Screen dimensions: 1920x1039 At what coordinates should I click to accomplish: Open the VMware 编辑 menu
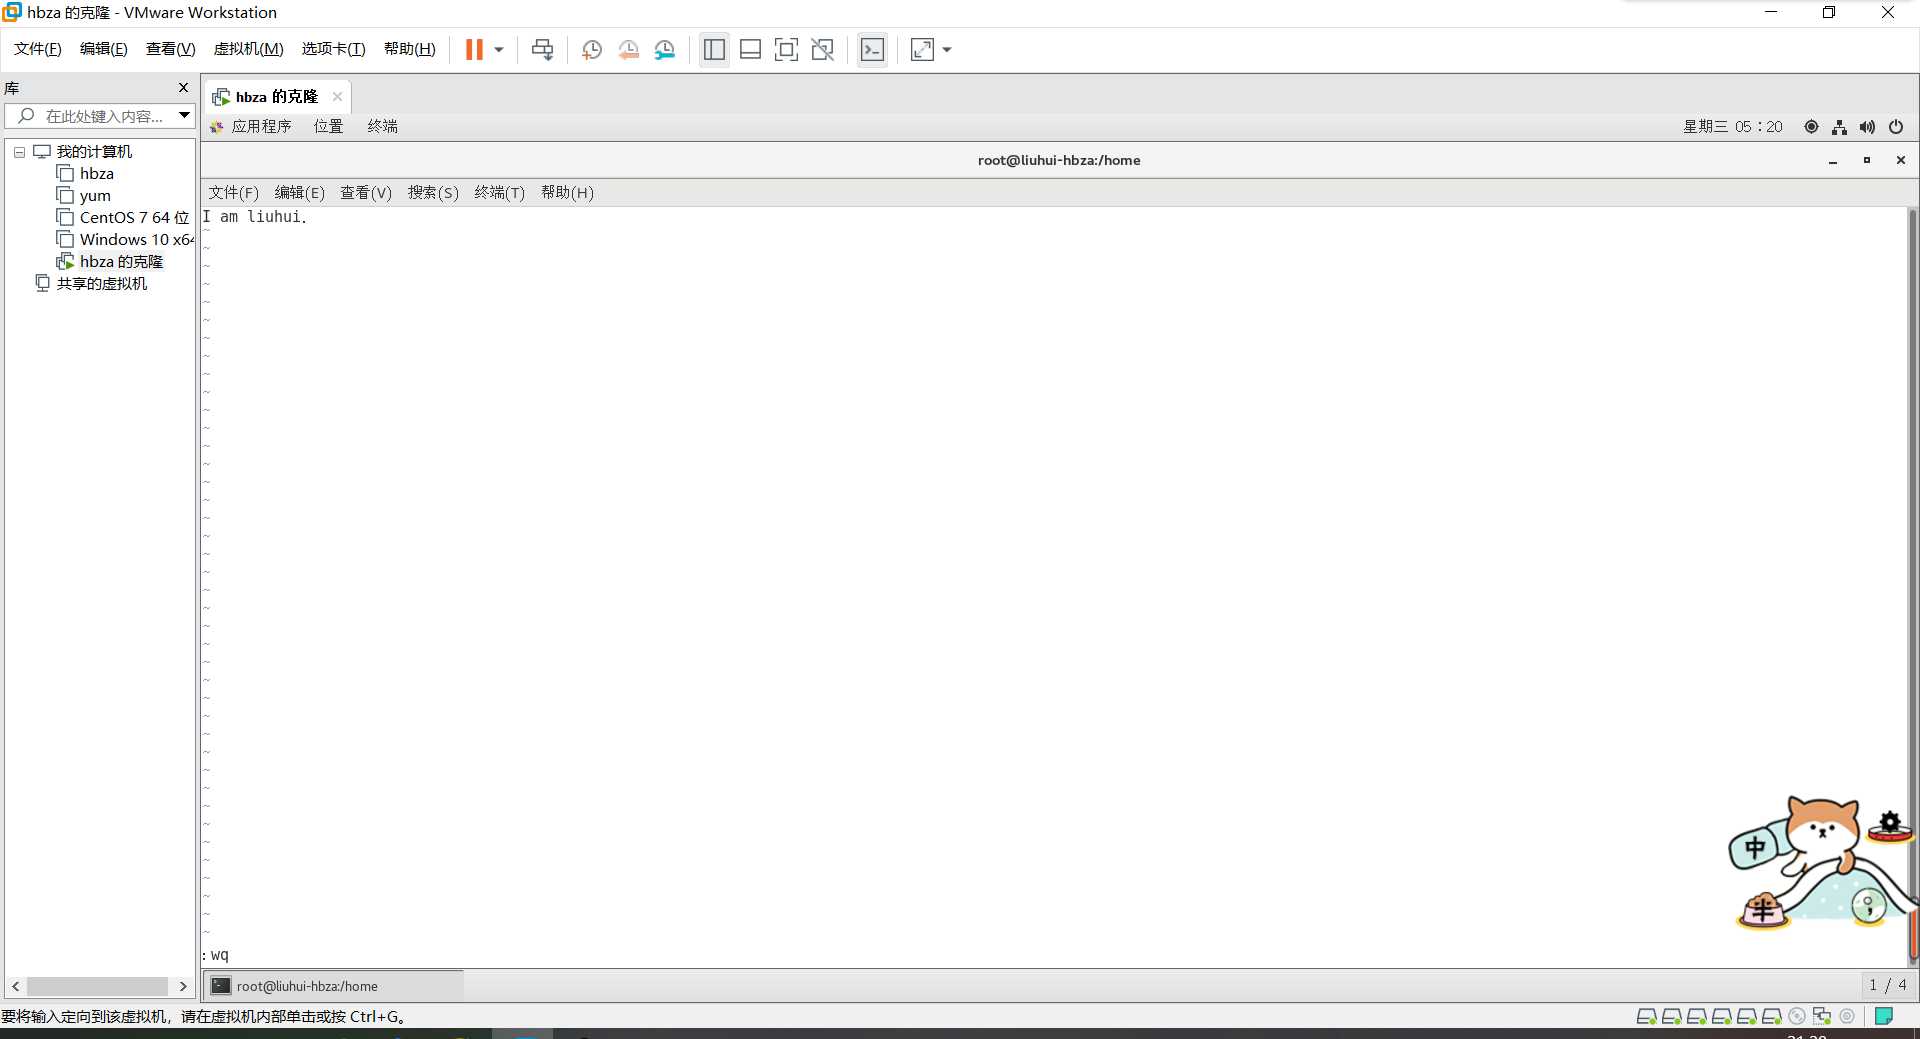[x=103, y=49]
